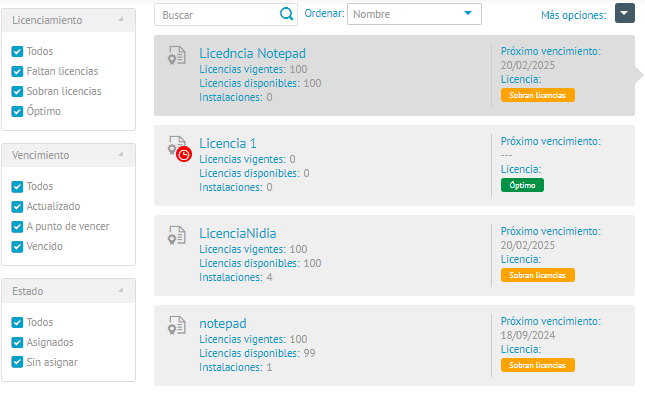The width and height of the screenshot is (645, 395).
Task: Click the 18/09/2024 expiry date
Action: tap(528, 335)
